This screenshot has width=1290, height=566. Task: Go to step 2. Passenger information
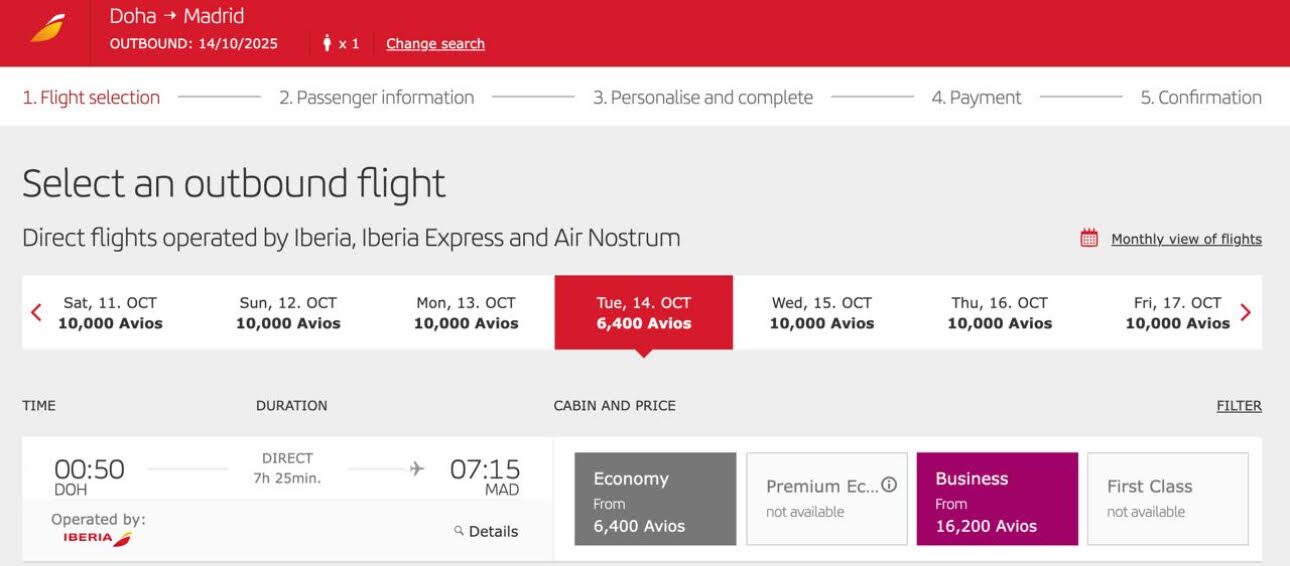pos(376,97)
